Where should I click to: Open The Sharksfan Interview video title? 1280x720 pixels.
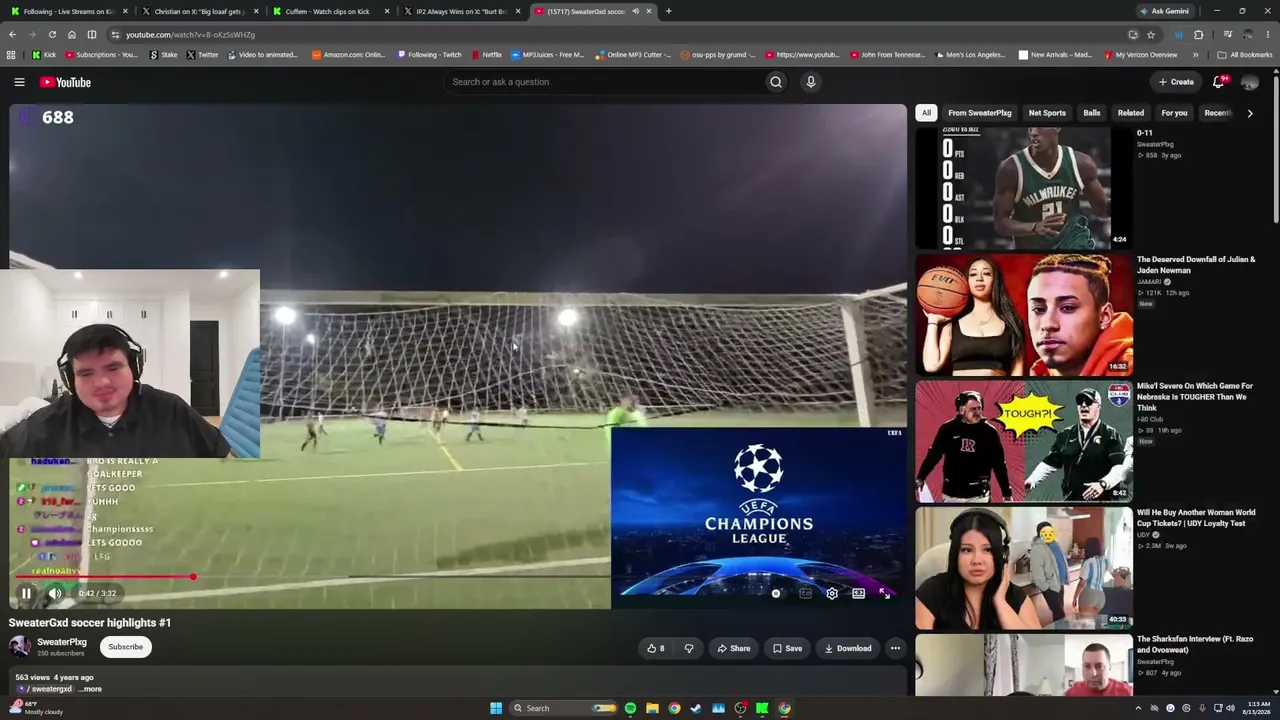1195,644
